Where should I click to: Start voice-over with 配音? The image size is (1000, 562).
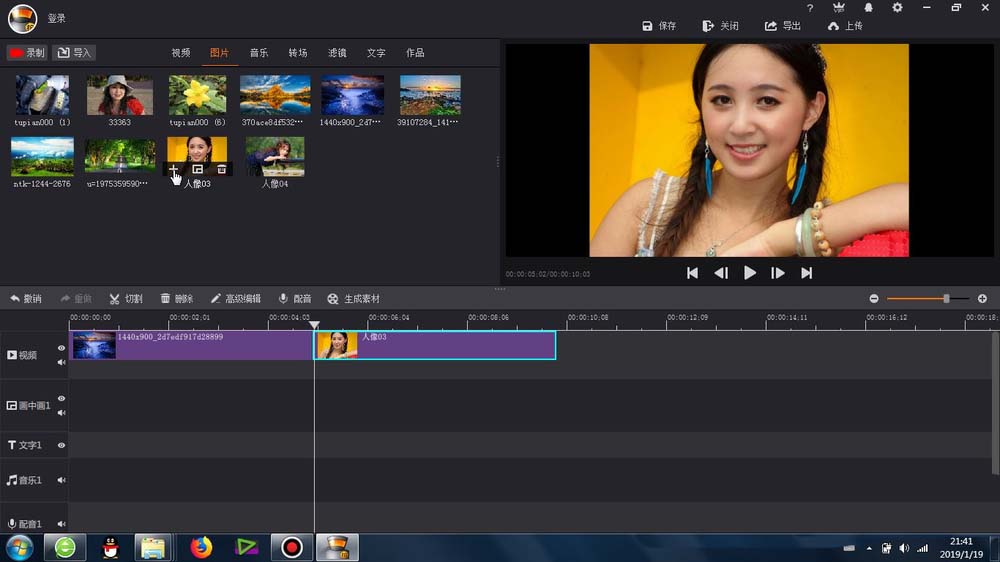[295, 299]
